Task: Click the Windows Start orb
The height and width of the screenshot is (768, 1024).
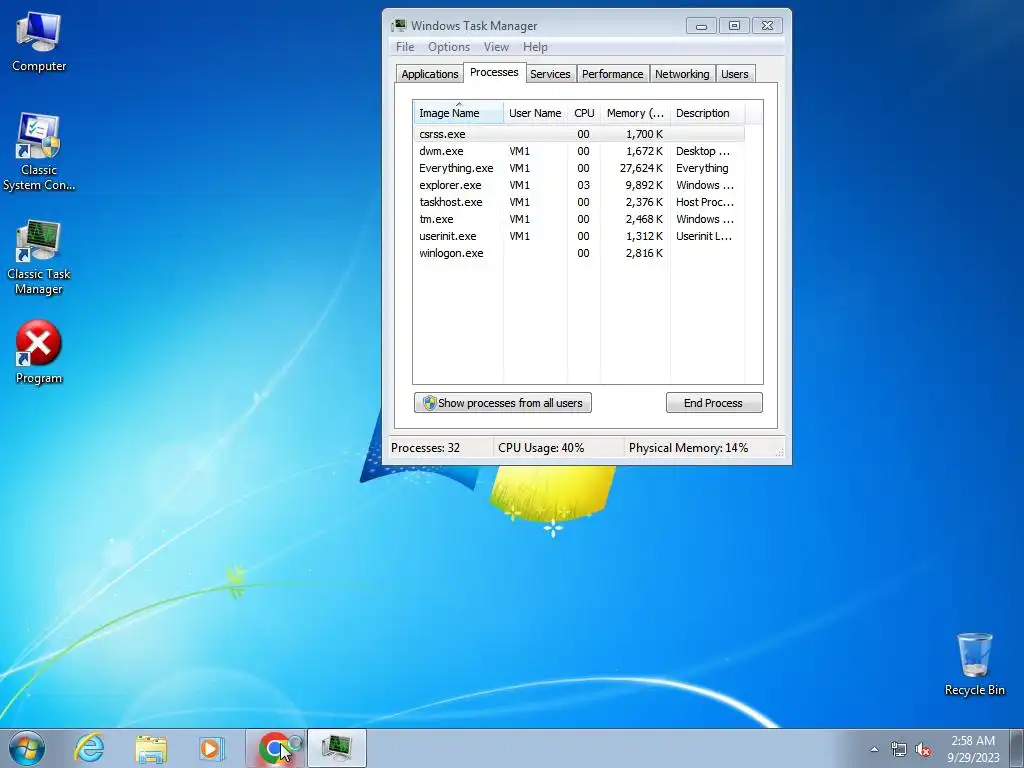Action: pyautogui.click(x=27, y=748)
